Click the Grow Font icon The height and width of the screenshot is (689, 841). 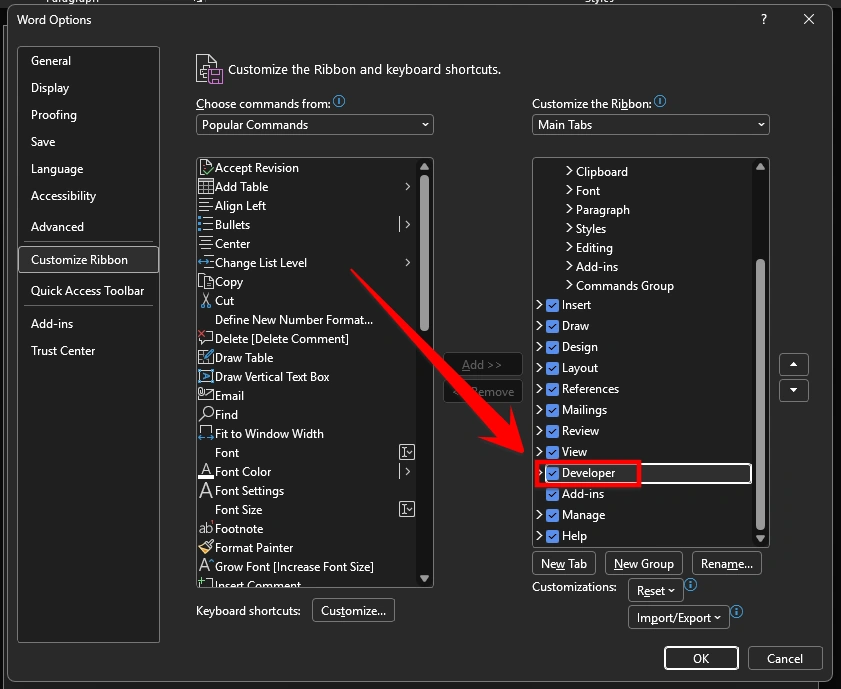click(x=206, y=566)
